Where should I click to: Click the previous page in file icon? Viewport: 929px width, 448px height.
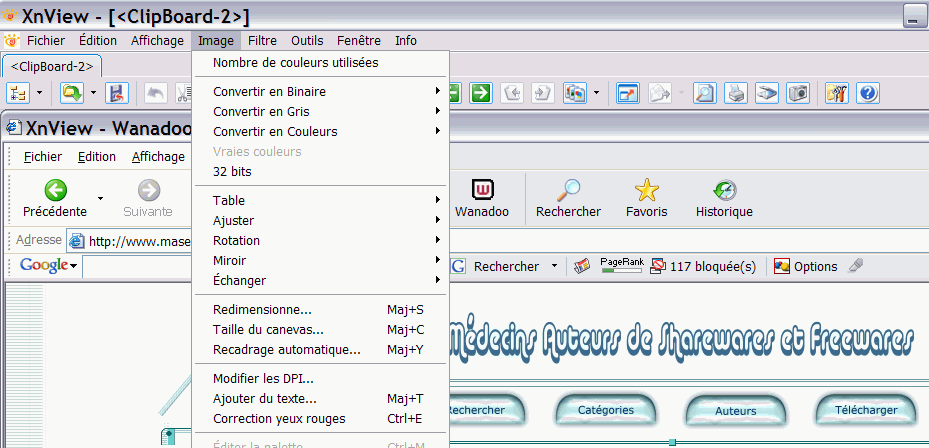(512, 93)
